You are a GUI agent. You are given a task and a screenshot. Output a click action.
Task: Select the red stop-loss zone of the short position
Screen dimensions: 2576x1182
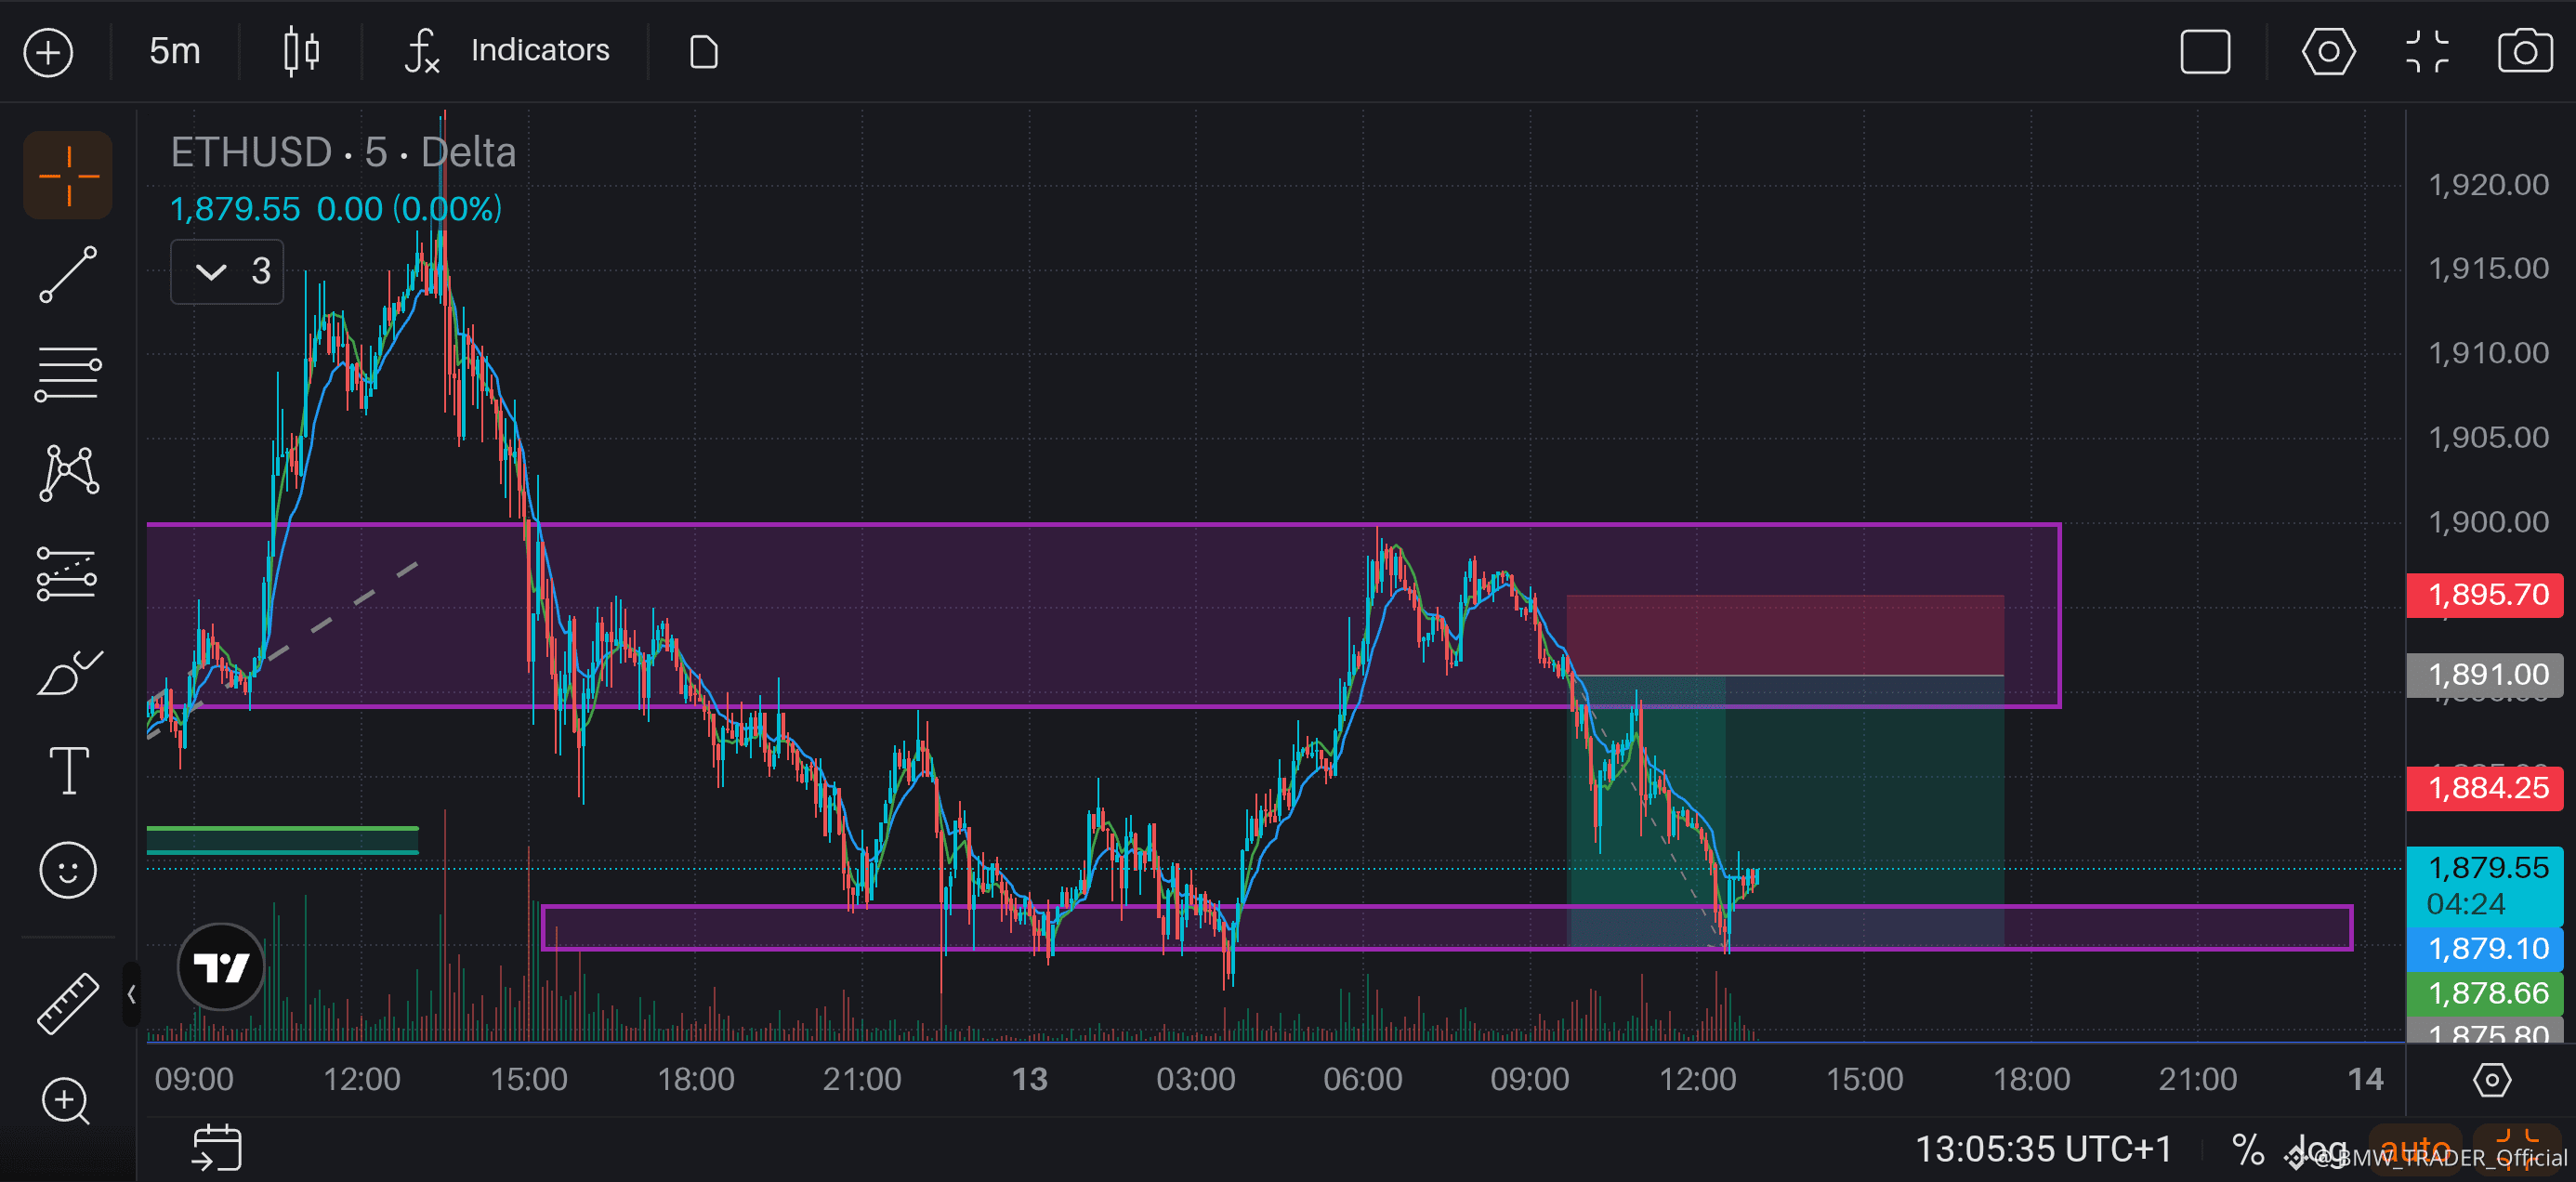1785,635
